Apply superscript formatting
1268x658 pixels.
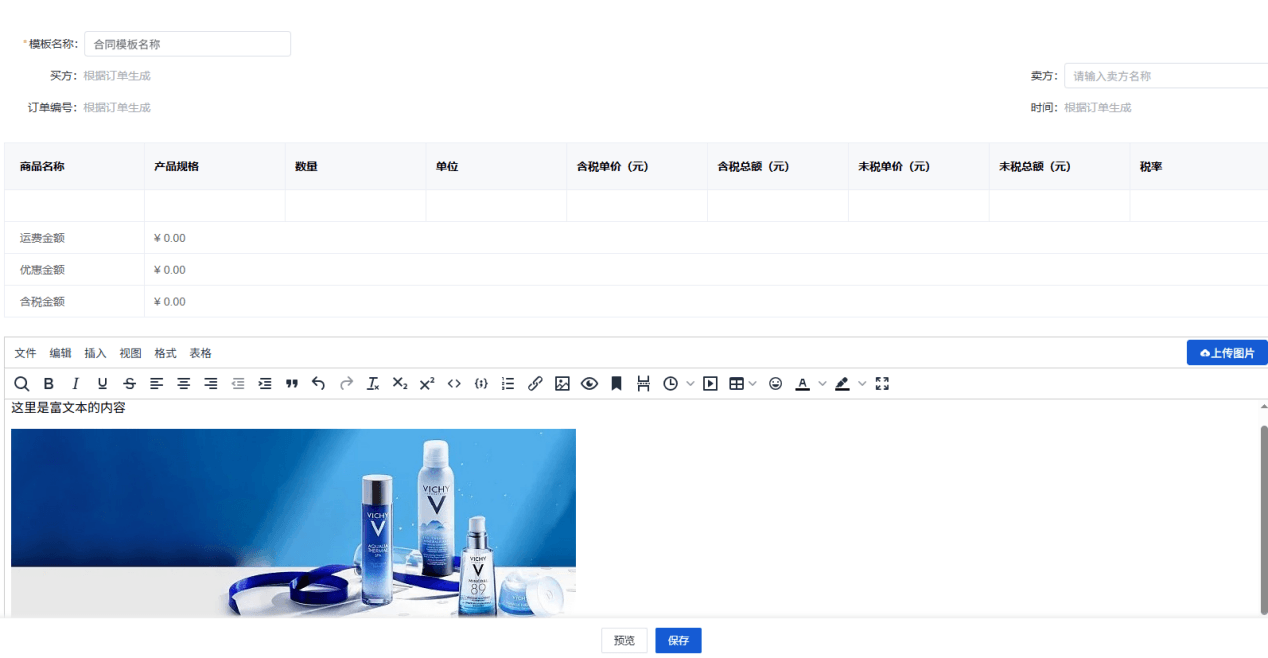tap(427, 383)
